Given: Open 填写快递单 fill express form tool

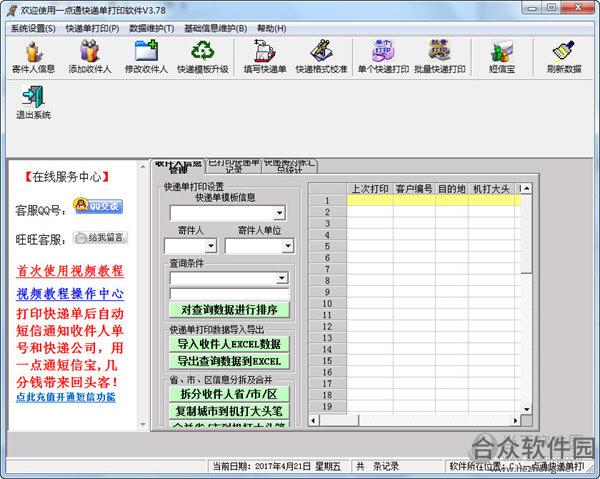Looking at the screenshot, I should (265, 57).
